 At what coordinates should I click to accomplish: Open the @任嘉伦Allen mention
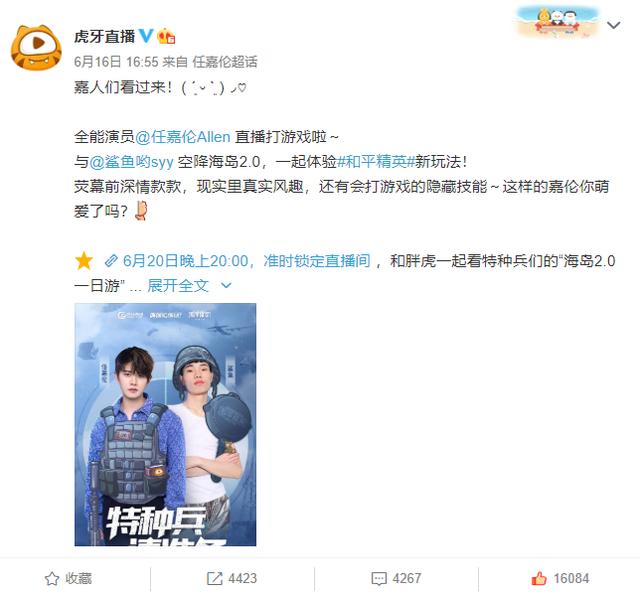[x=182, y=137]
